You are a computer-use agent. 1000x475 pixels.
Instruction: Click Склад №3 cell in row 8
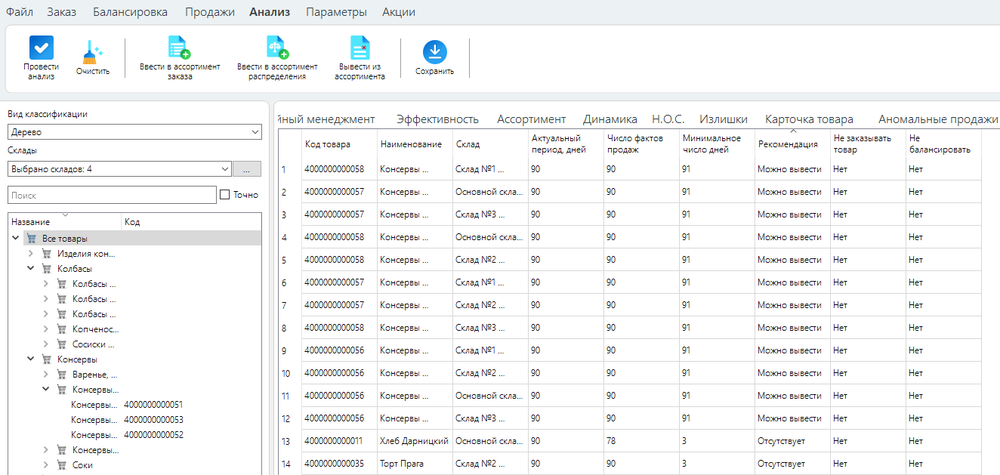click(490, 328)
